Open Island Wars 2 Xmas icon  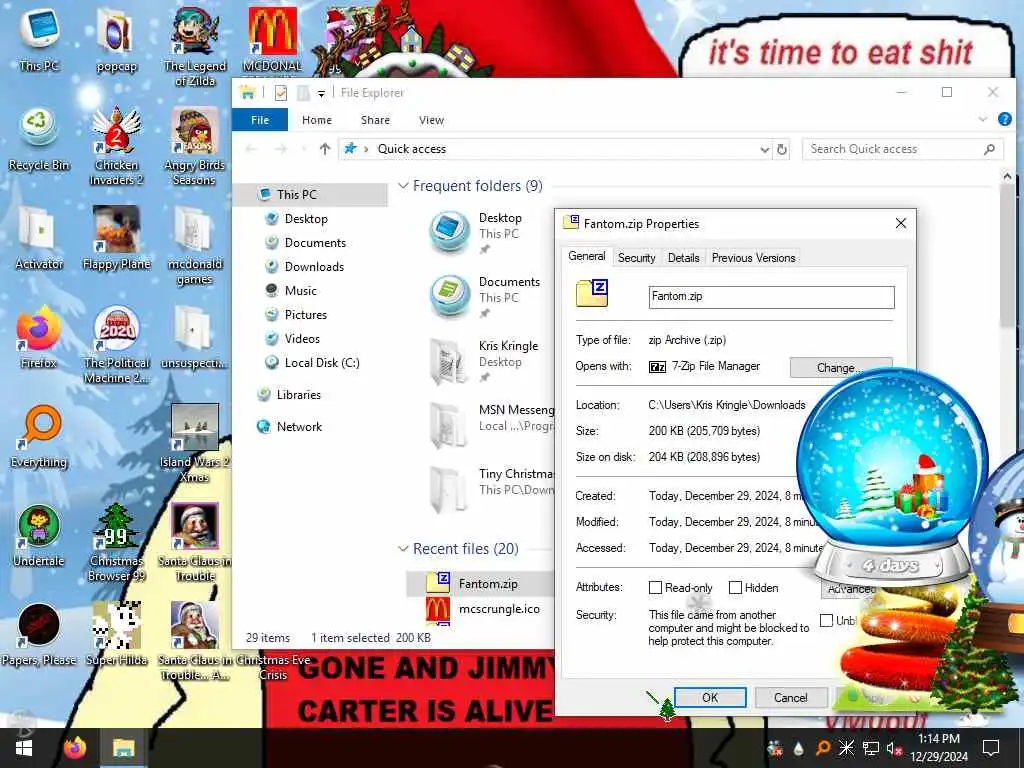point(194,444)
